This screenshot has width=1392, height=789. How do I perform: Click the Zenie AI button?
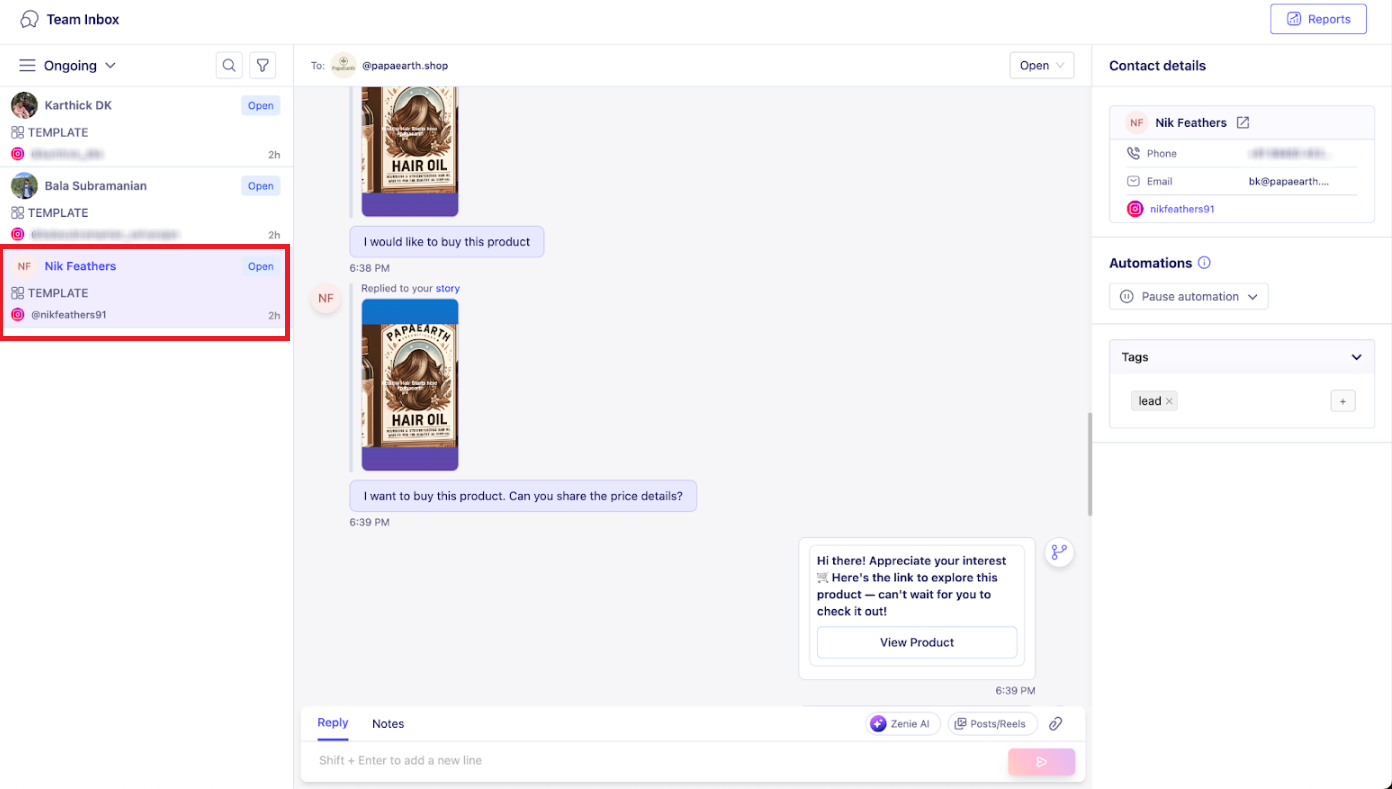click(903, 723)
